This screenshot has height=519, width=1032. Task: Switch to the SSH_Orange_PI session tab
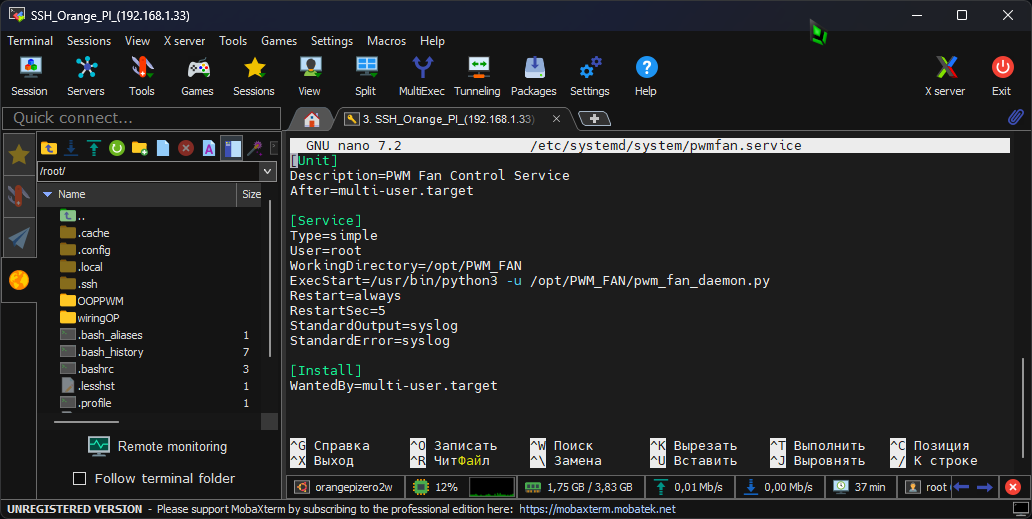(448, 119)
